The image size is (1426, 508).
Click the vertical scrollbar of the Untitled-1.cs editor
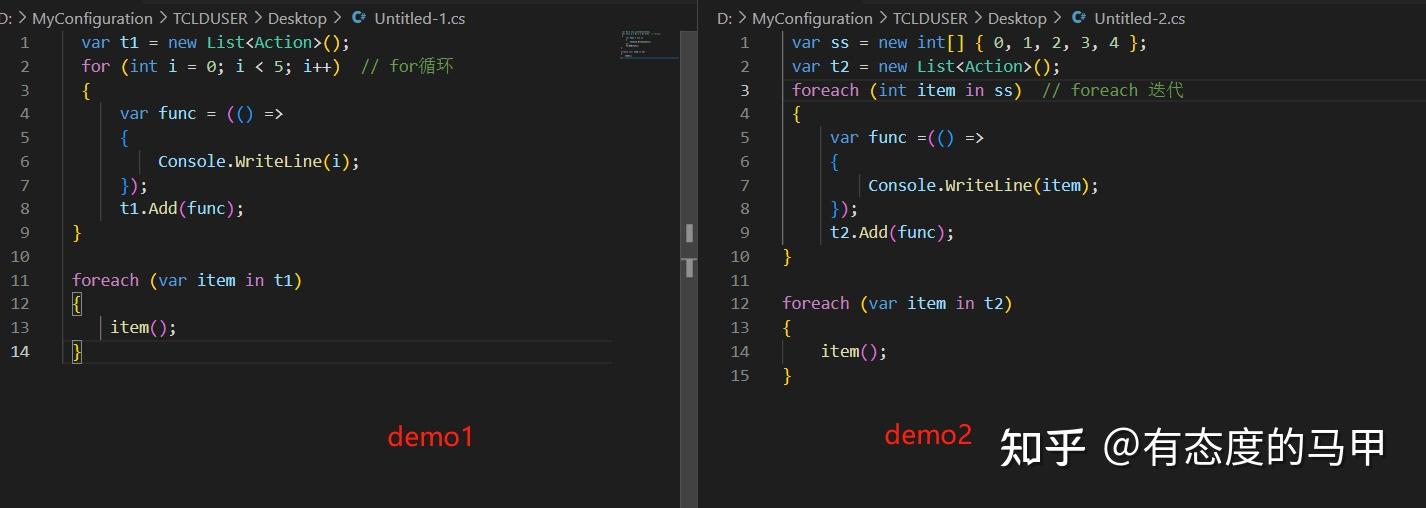point(689,268)
